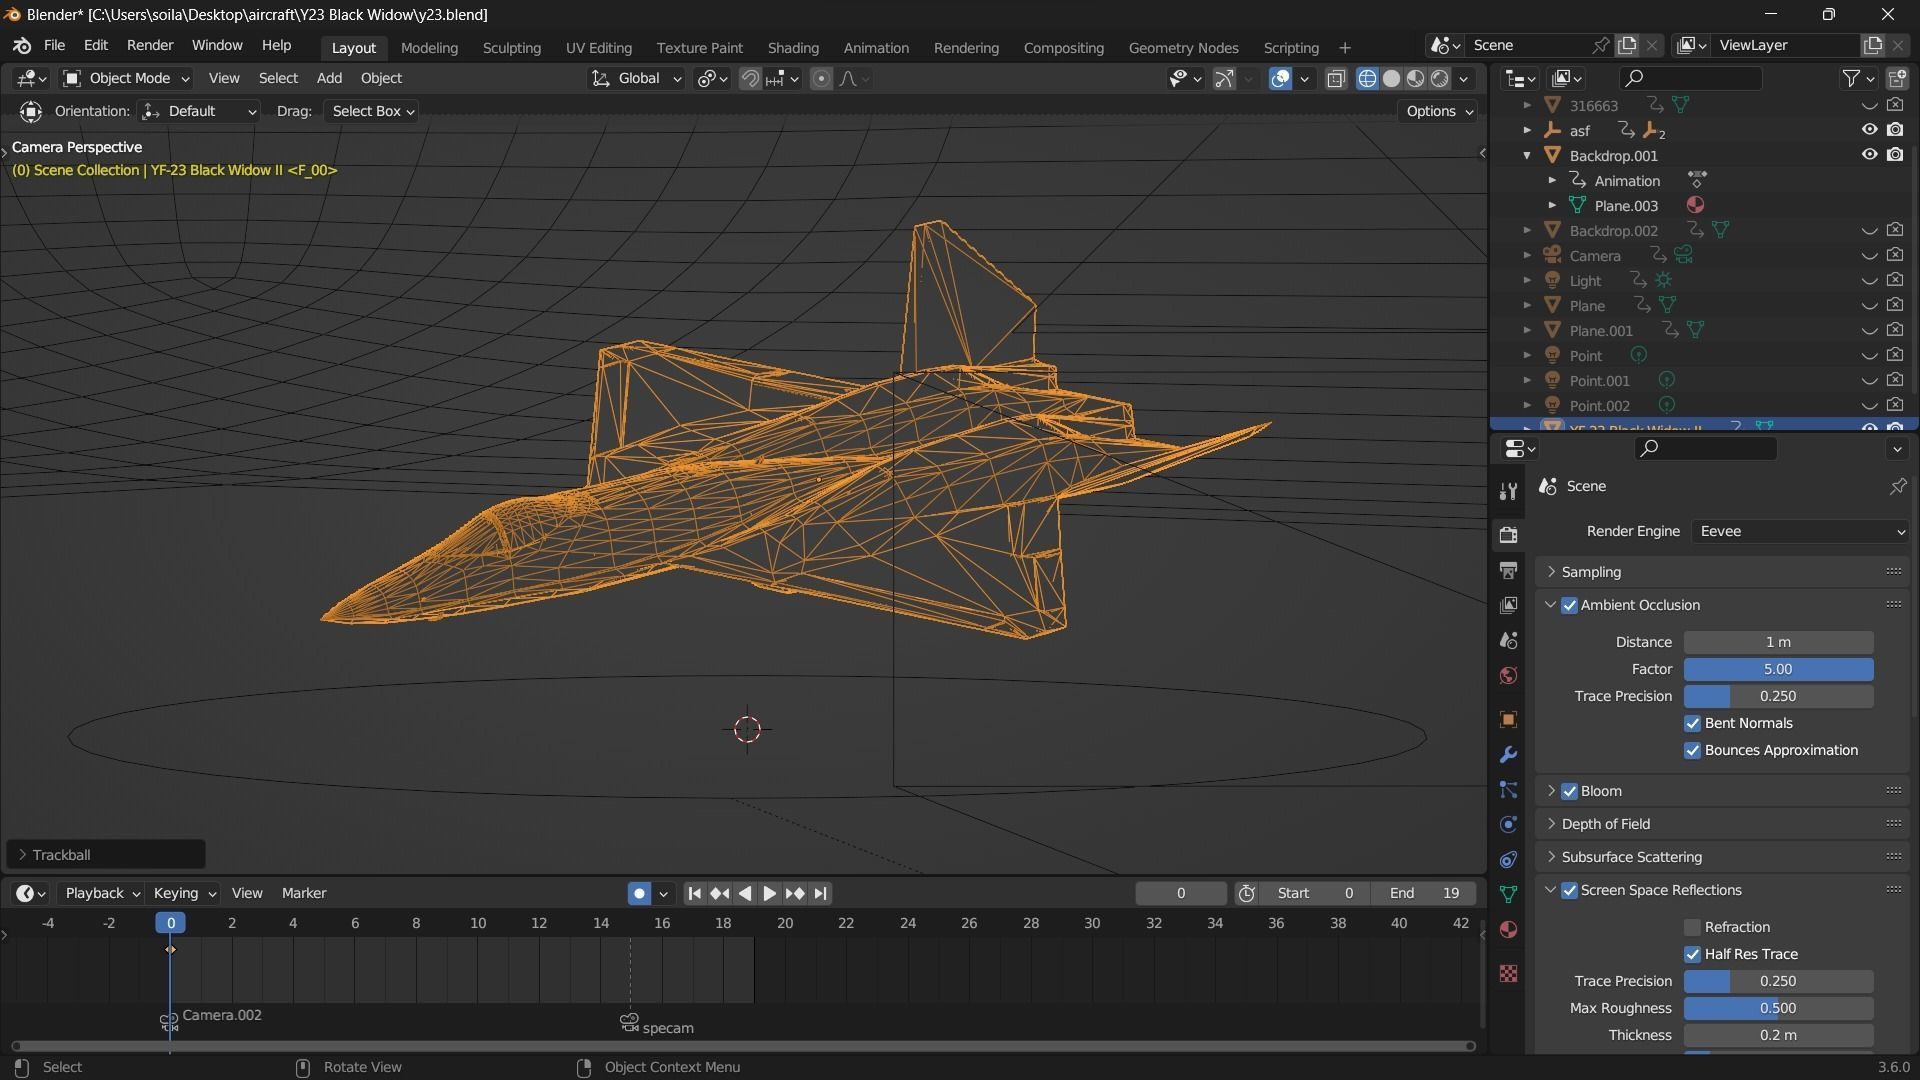Open the Render menu
1920x1080 pixels.
(149, 45)
